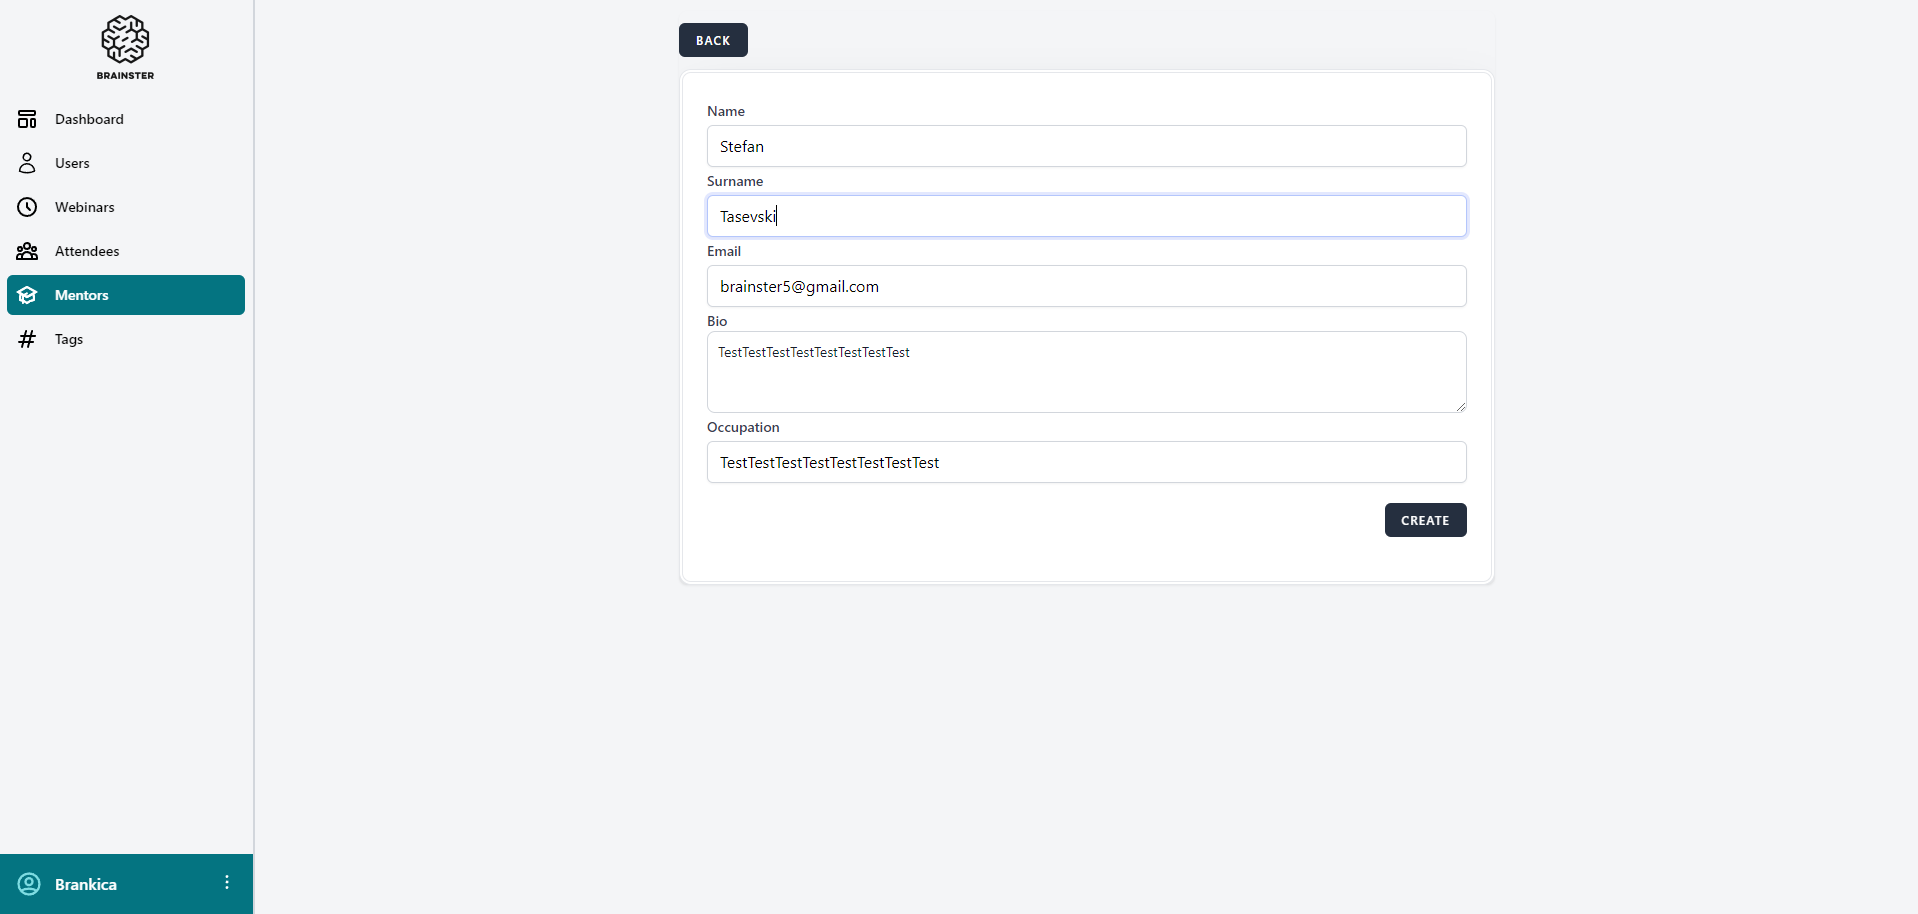Screen dimensions: 1918x914
Task: Click the Brainster logo icon
Action: 125,40
